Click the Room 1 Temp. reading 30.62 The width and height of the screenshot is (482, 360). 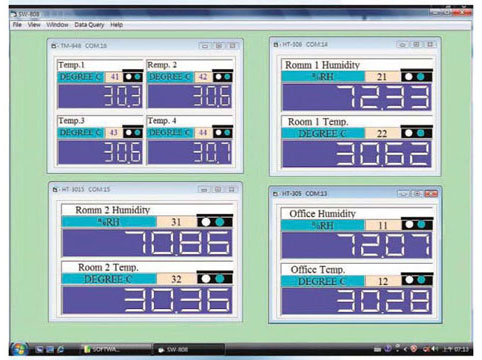pos(357,154)
